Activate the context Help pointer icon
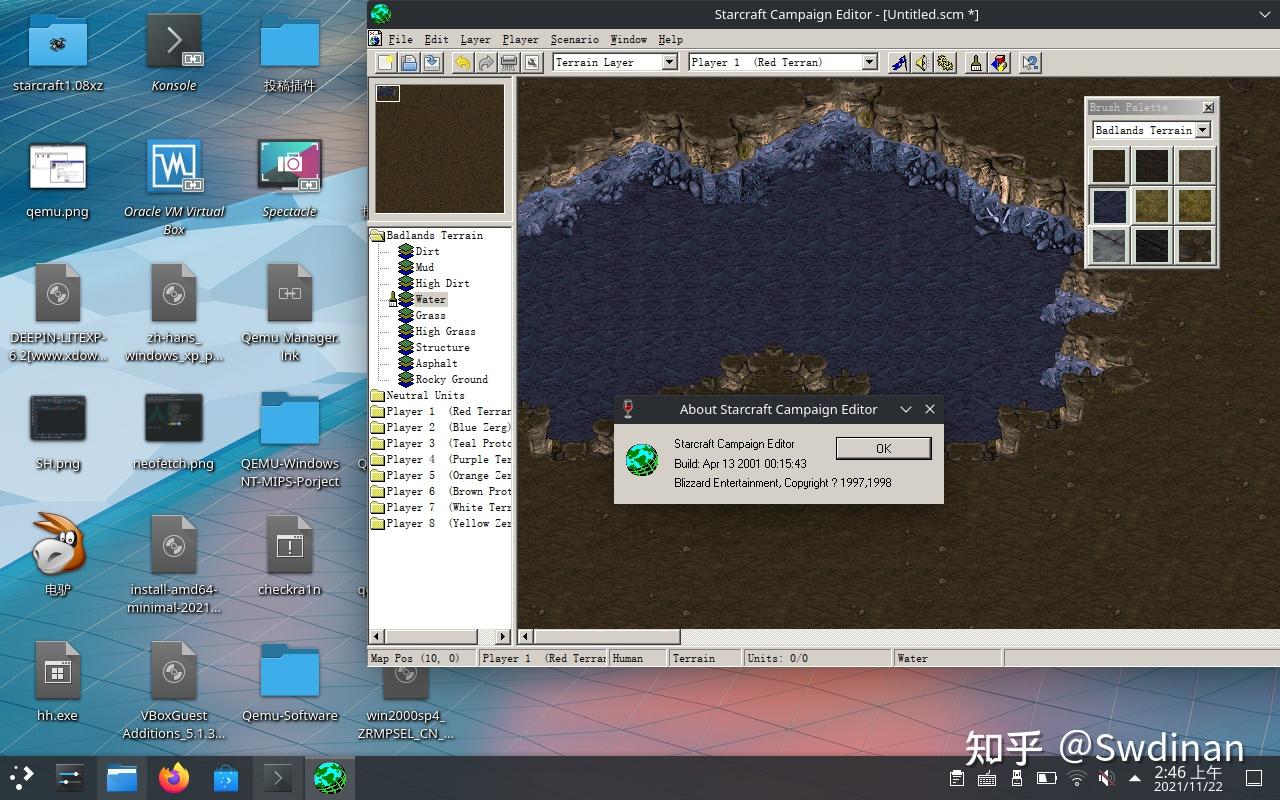The height and width of the screenshot is (800, 1280). coord(1030,62)
